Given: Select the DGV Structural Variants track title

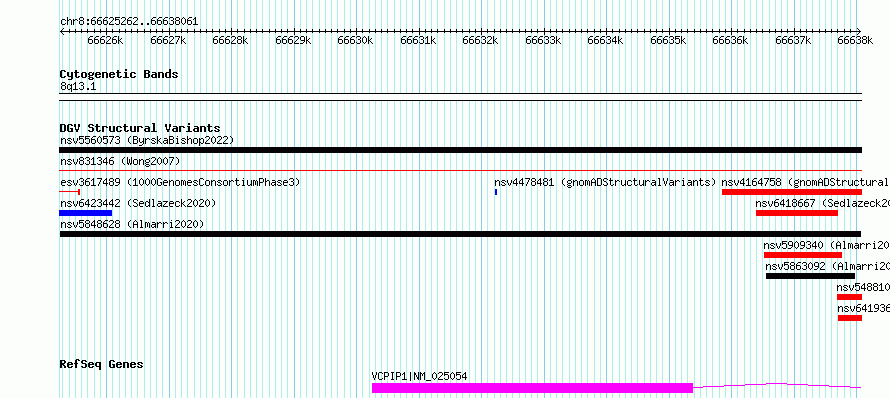Looking at the screenshot, I should 140,128.
